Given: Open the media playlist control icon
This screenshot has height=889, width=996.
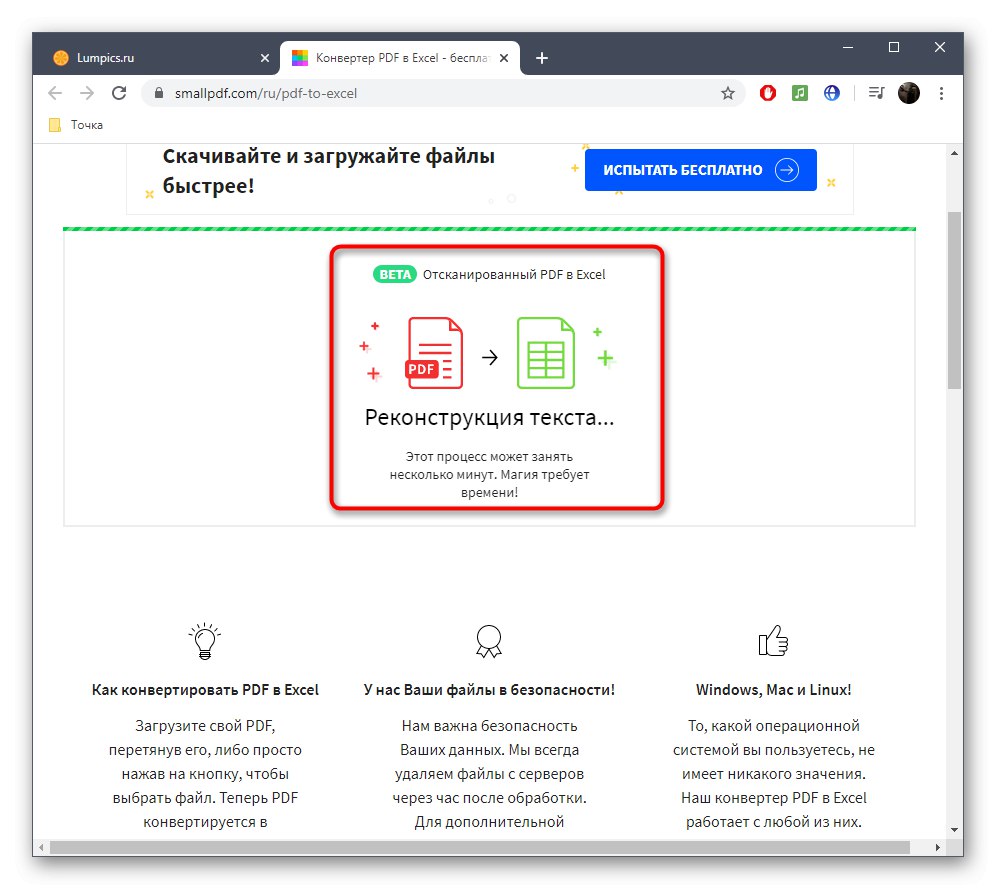Looking at the screenshot, I should 875,93.
